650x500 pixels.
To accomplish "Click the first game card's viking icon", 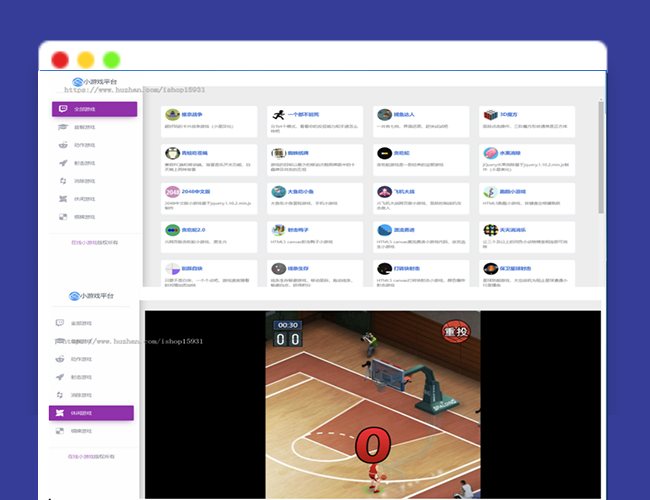I will [x=172, y=114].
